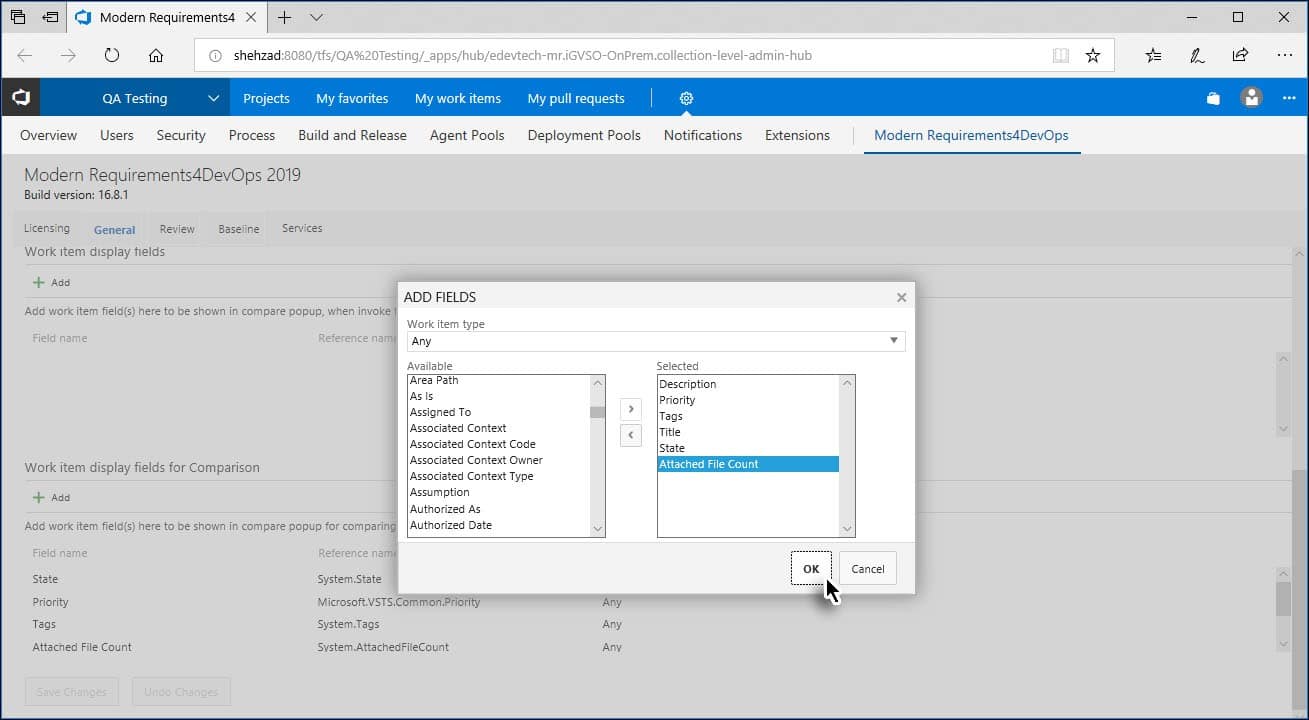The image size is (1309, 720).
Task: Show tab previews chevron
Action: [316, 17]
